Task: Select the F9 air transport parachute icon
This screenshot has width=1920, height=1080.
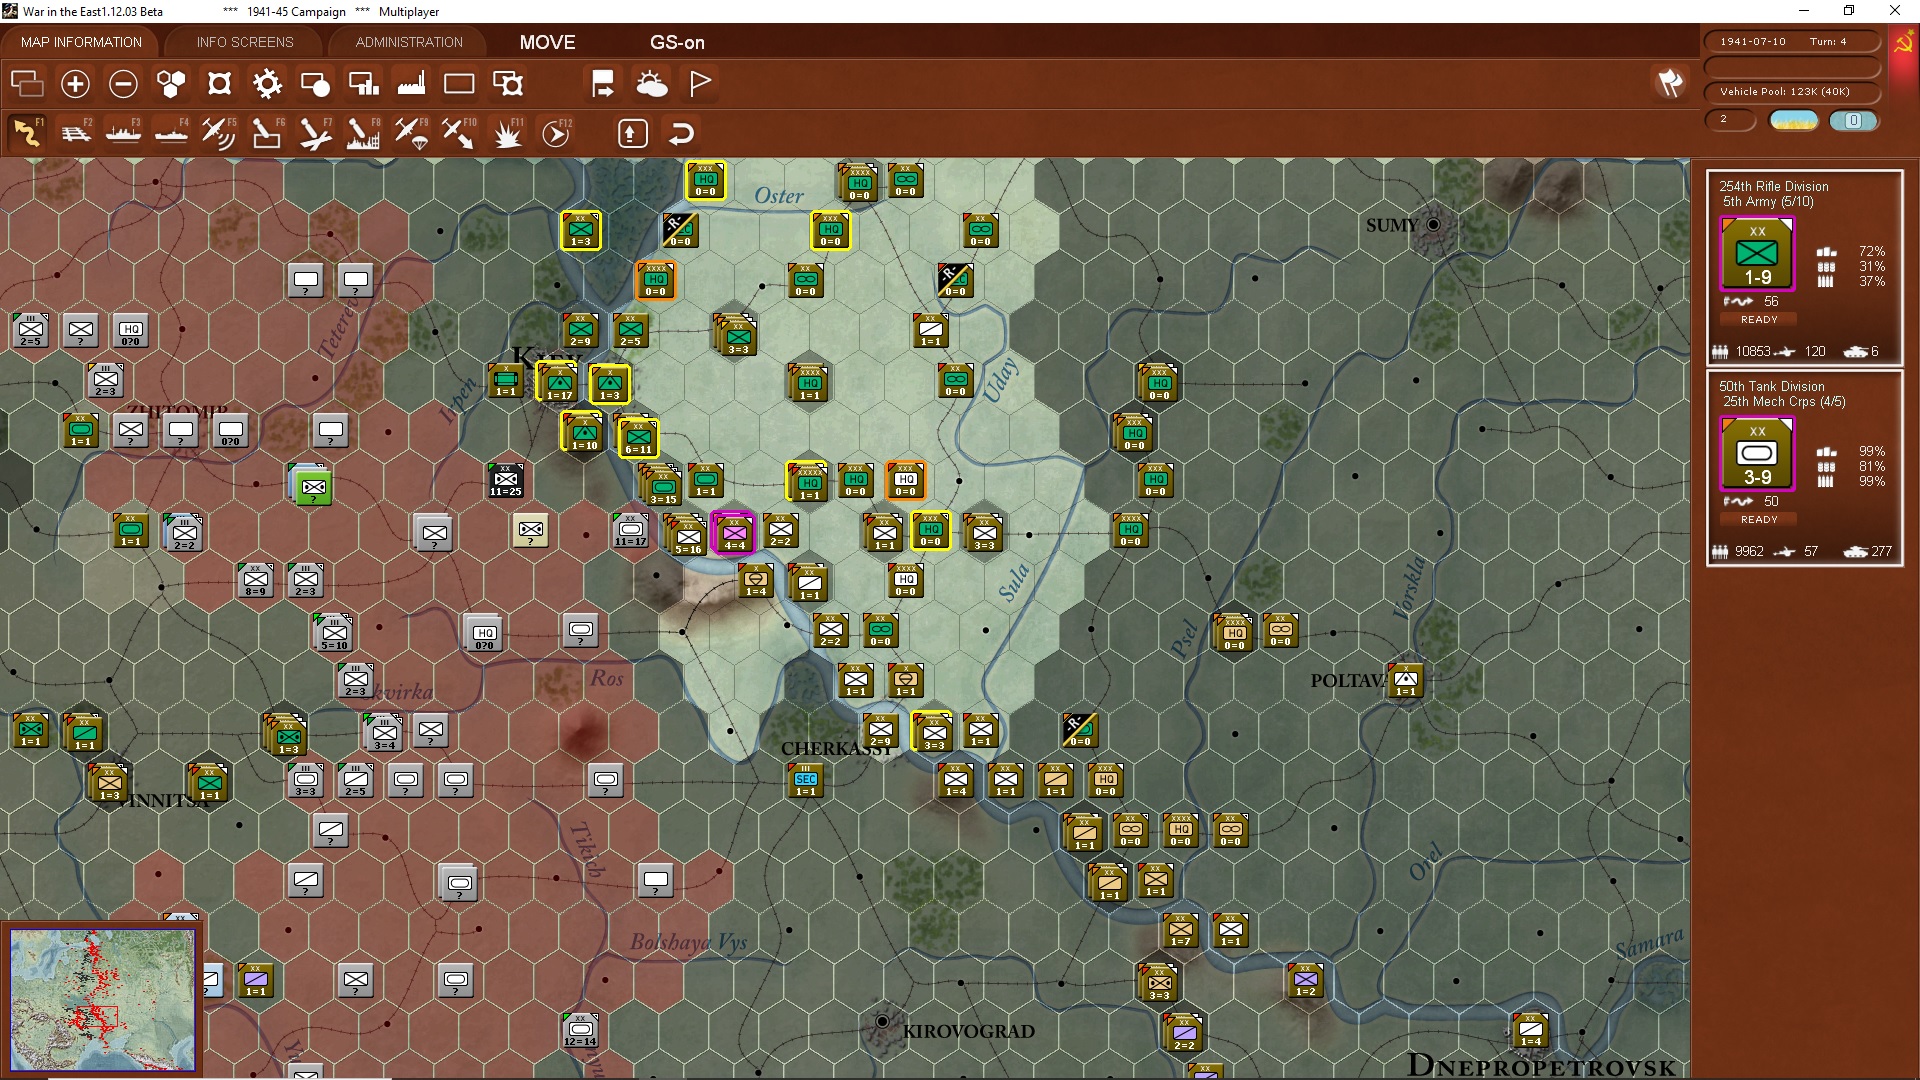Action: coord(411,133)
